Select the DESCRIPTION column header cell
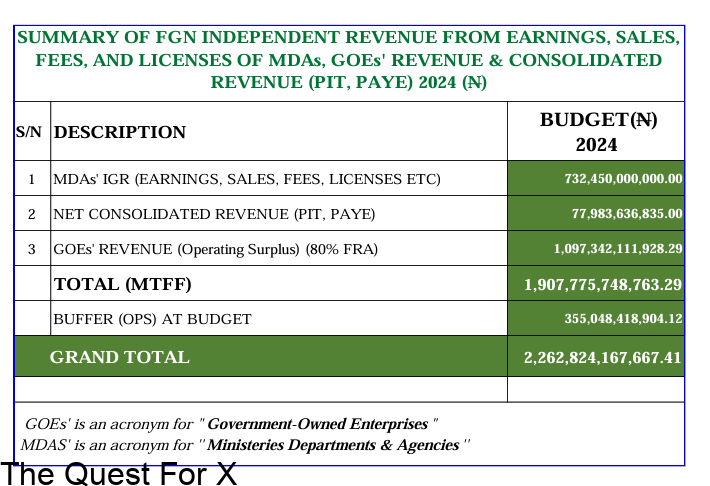 (120, 132)
